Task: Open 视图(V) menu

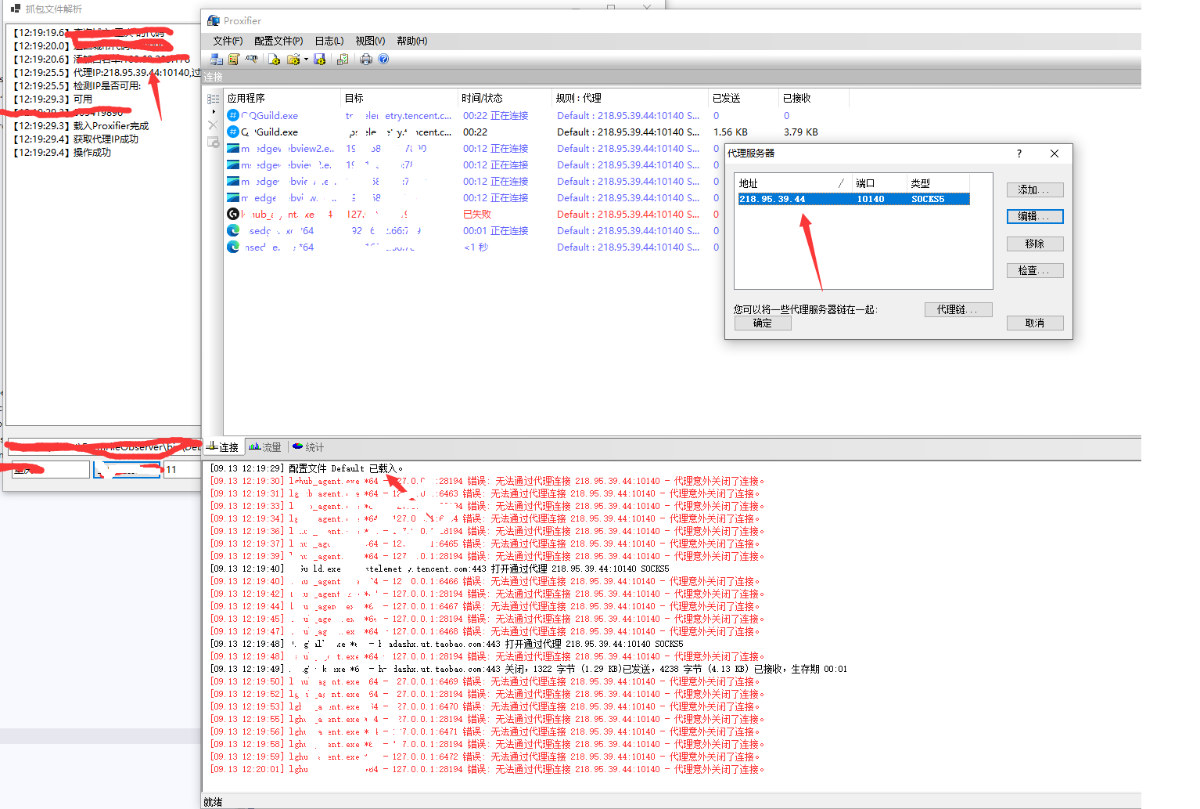Action: 370,41
